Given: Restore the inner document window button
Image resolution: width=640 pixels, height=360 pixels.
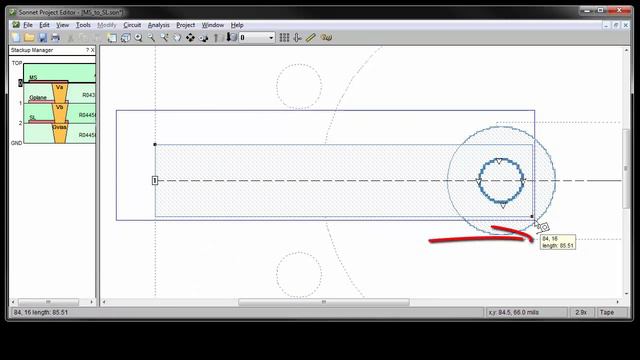Looking at the screenshot, I should click(616, 25).
